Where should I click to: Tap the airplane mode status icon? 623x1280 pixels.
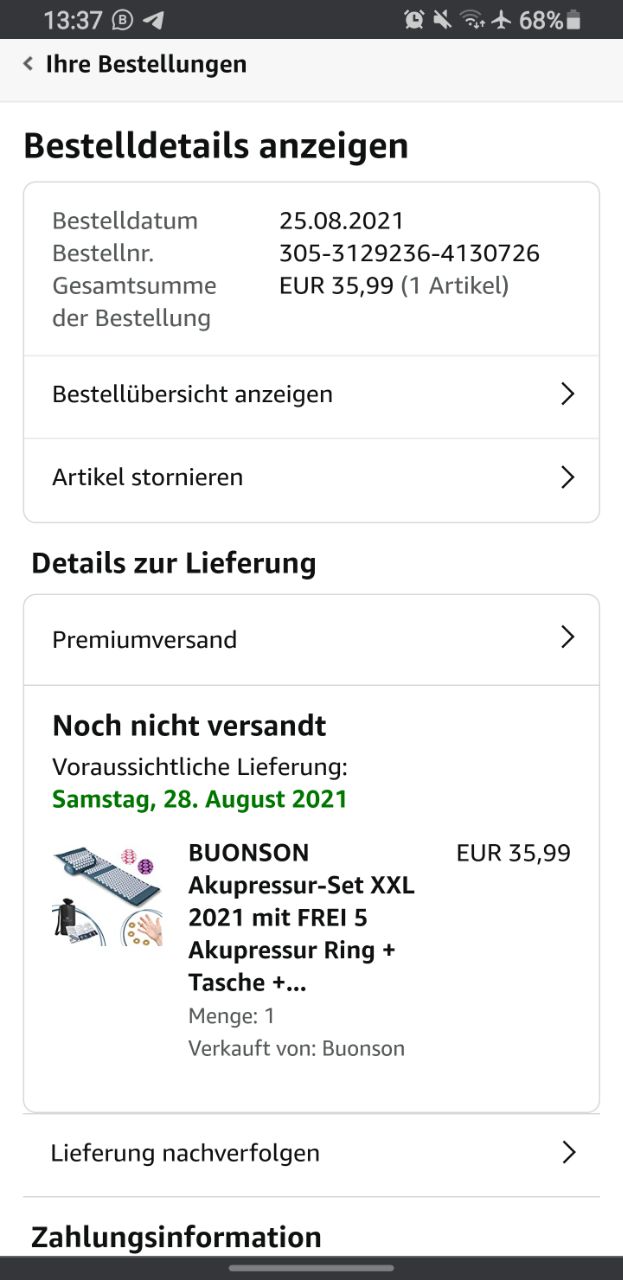pyautogui.click(x=501, y=19)
